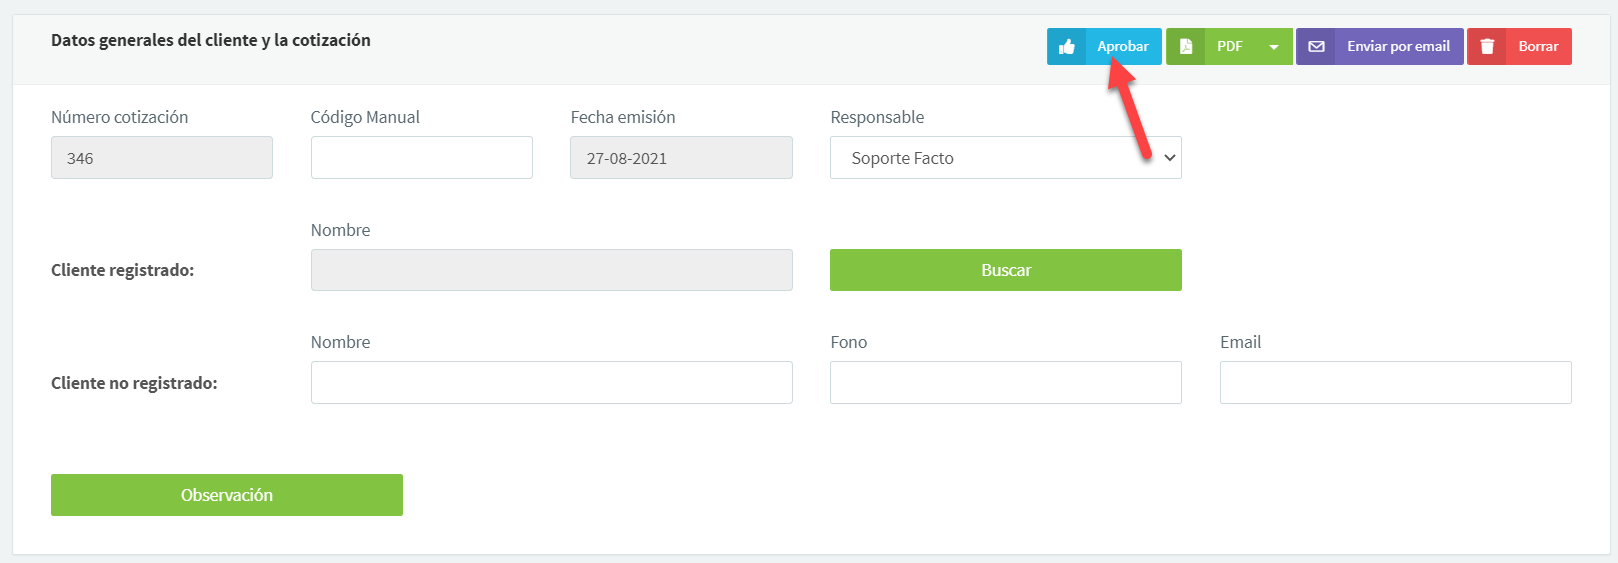Open the Responsable dropdown showing Soporte Facto
The image size is (1618, 563).
[x=1005, y=158]
